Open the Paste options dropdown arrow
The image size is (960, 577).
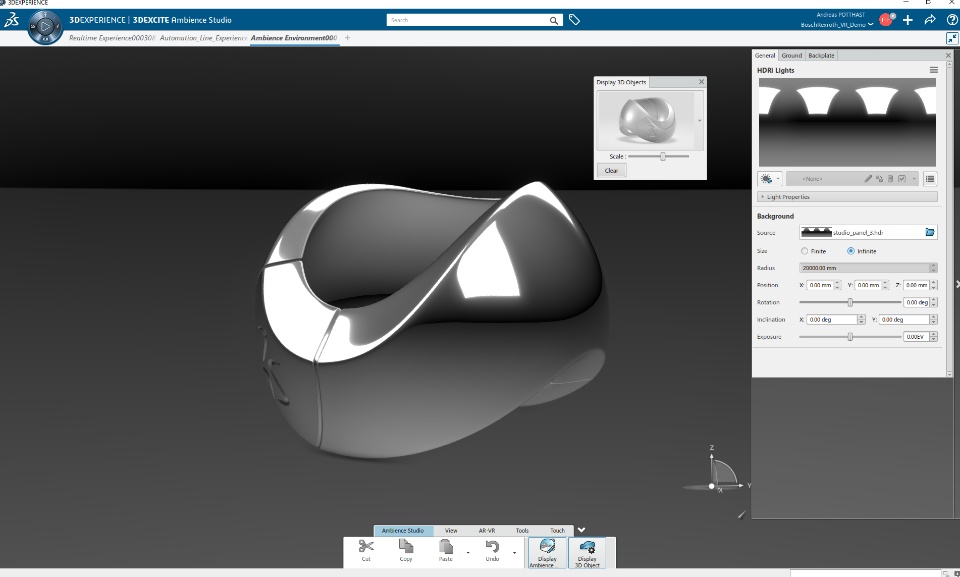point(468,552)
